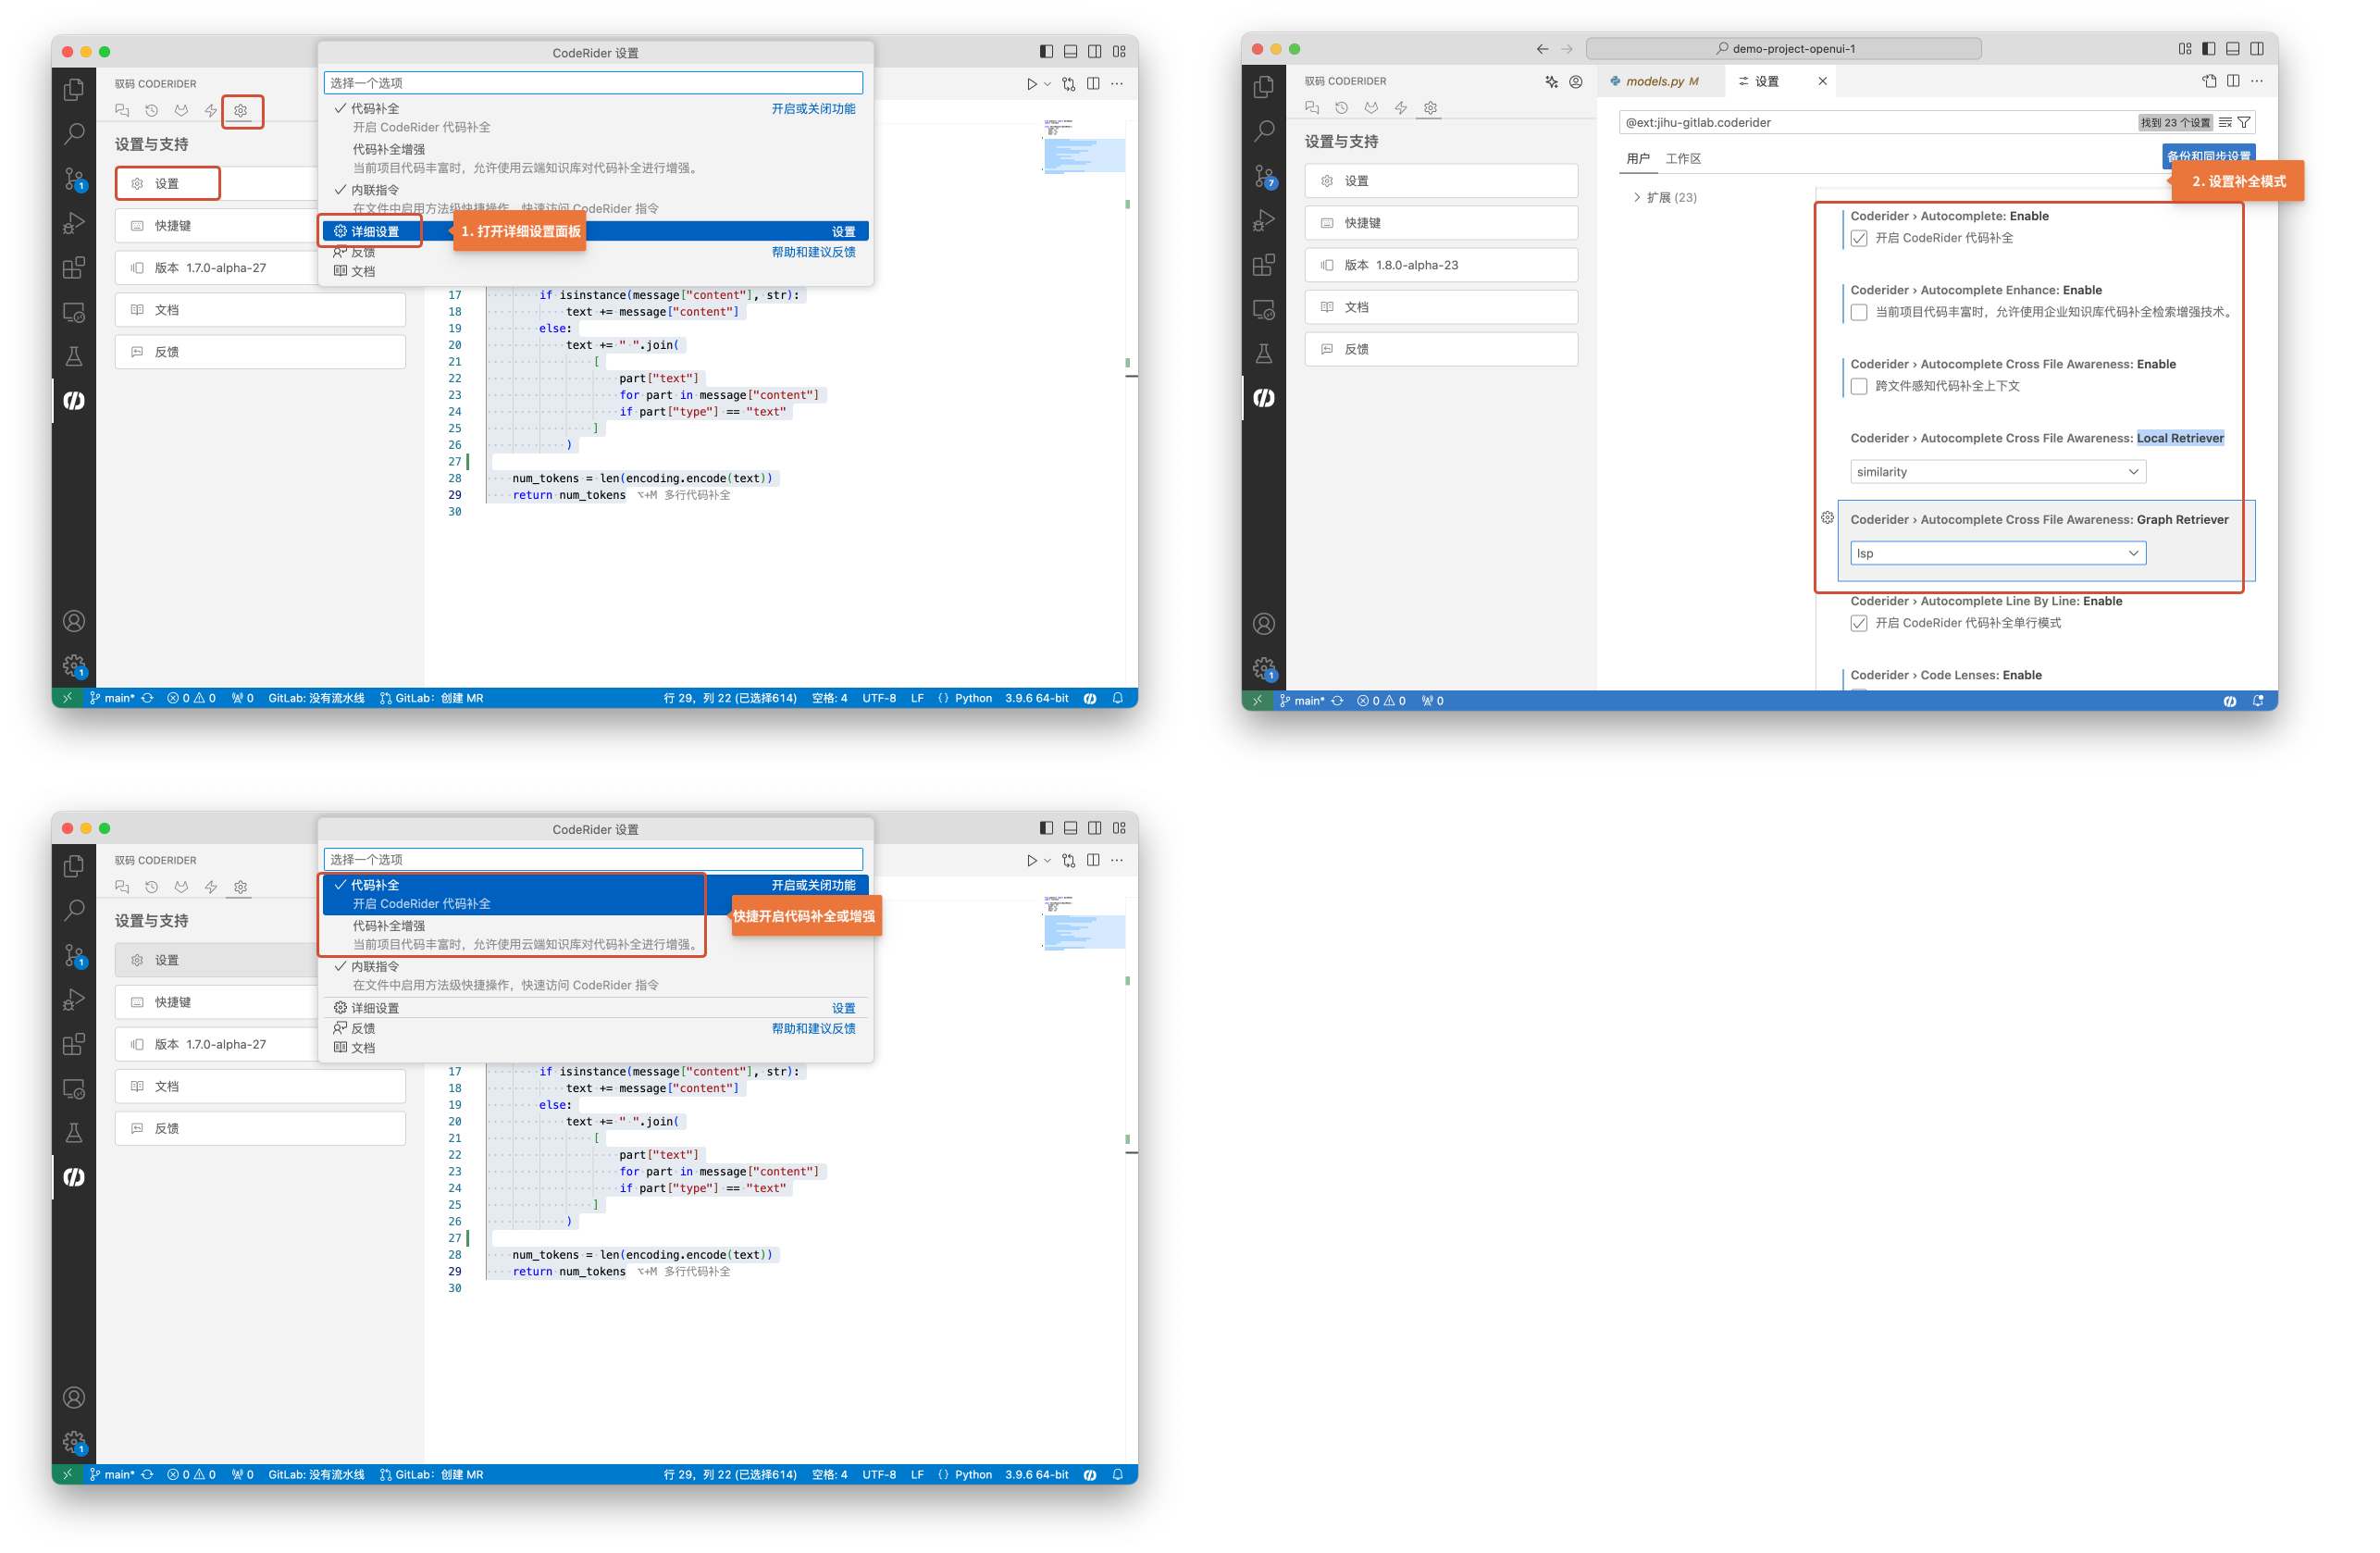
Task: Click UTF-8 encoding in upper-left status bar
Action: click(x=879, y=698)
